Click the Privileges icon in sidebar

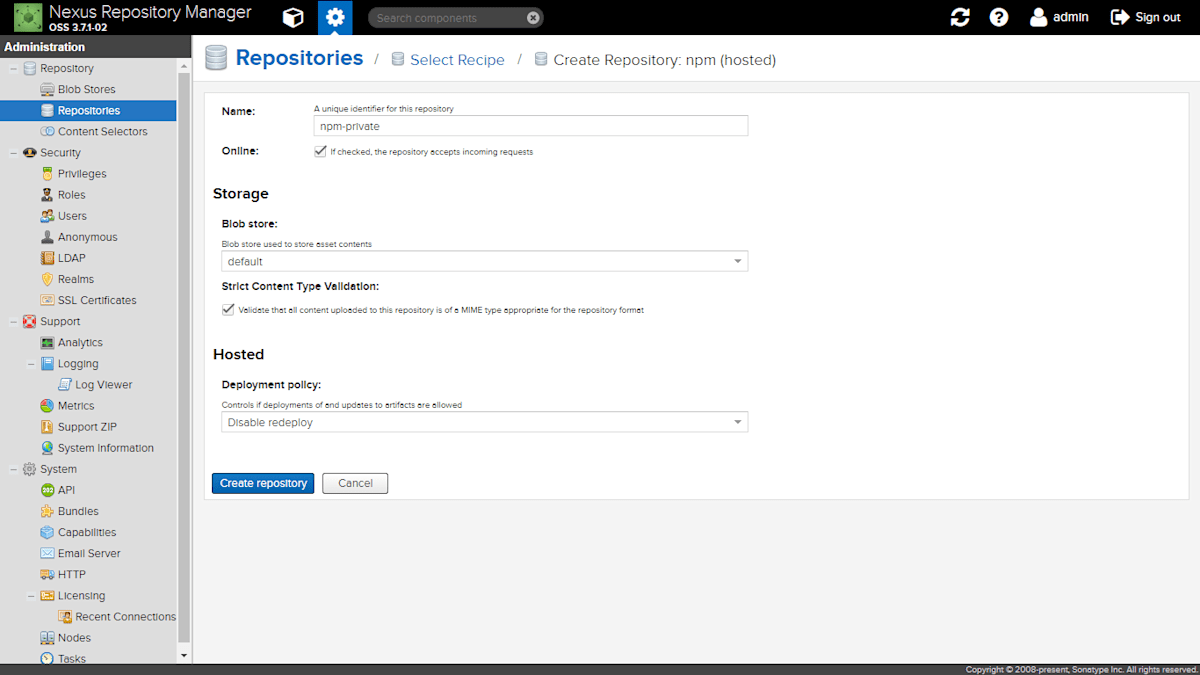(x=47, y=173)
